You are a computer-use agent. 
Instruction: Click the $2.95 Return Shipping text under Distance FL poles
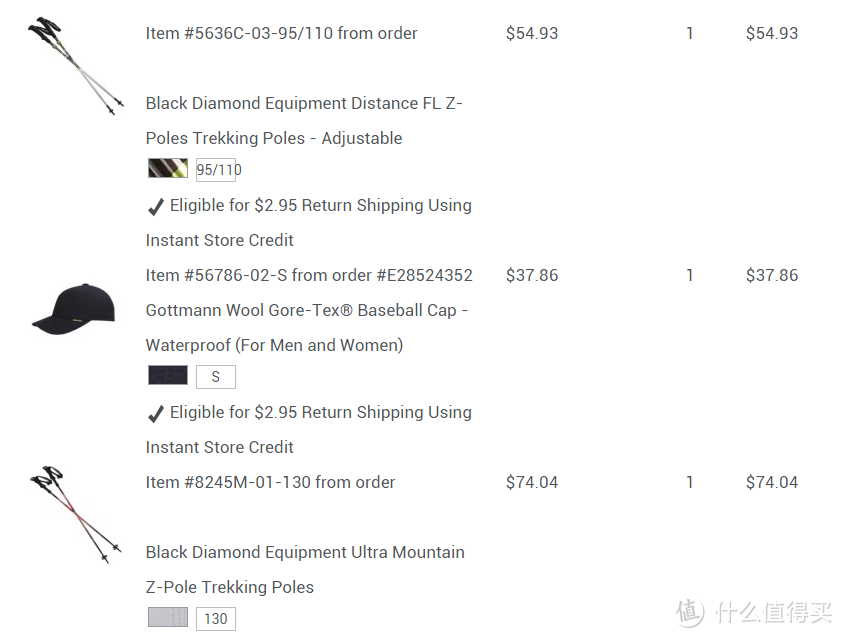pyautogui.click(x=320, y=205)
